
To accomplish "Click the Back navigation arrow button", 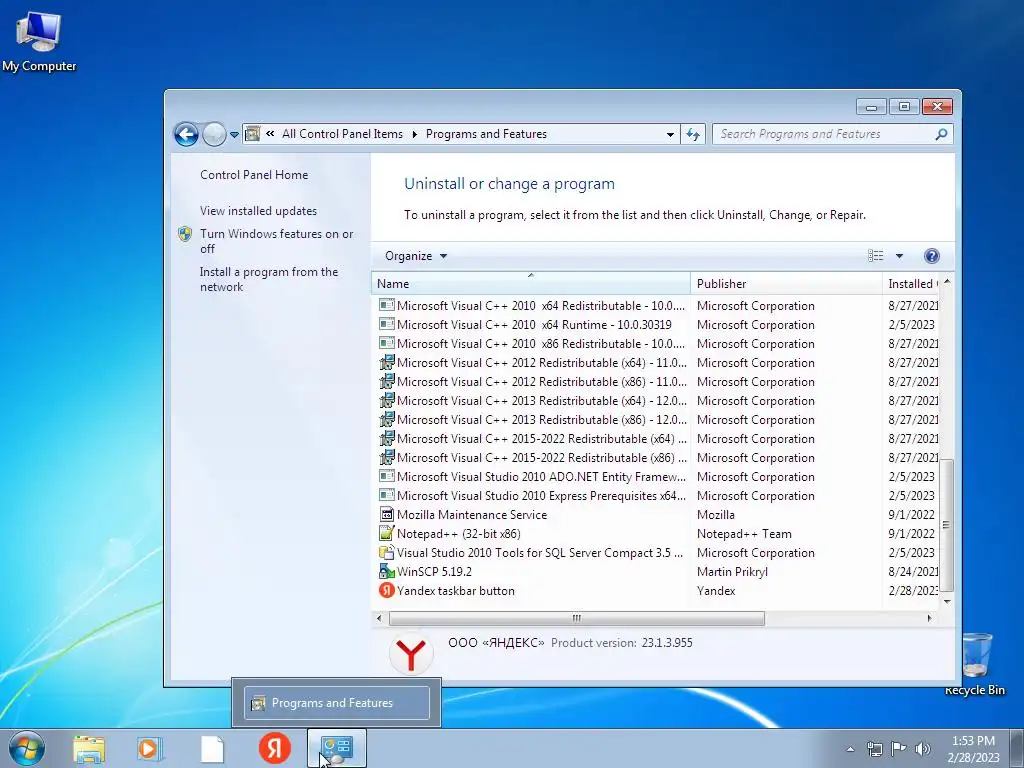I will pyautogui.click(x=186, y=135).
